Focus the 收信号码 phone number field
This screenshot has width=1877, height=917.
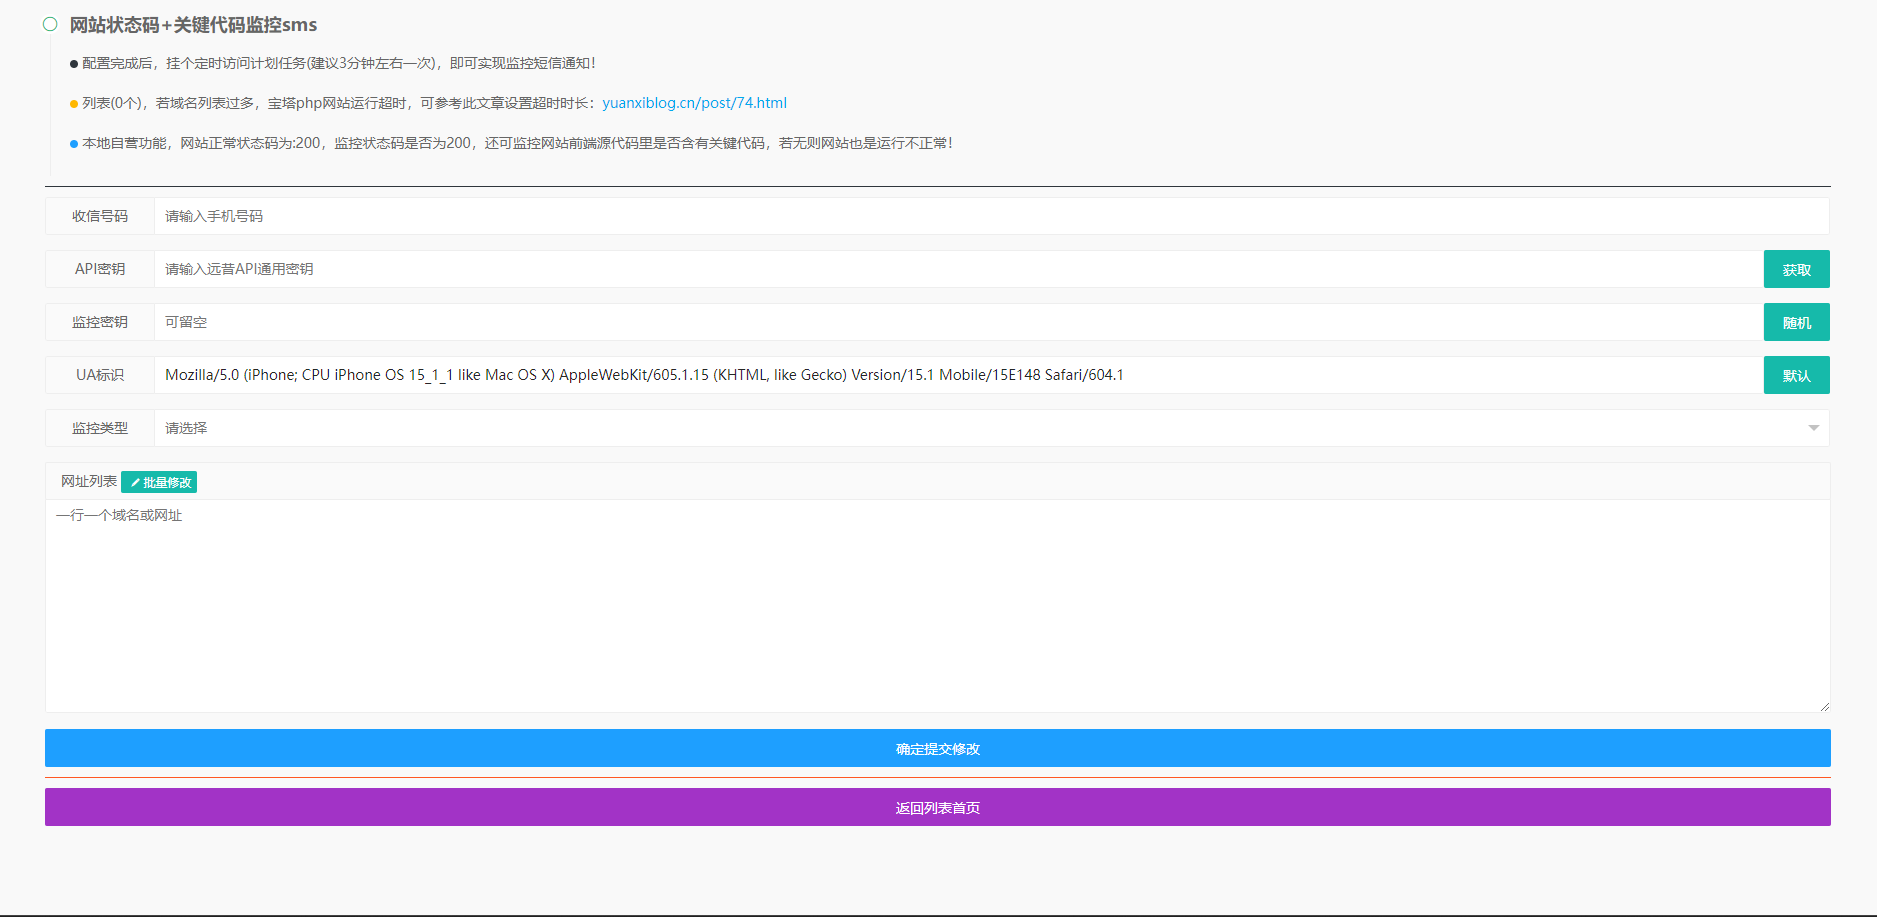click(990, 216)
